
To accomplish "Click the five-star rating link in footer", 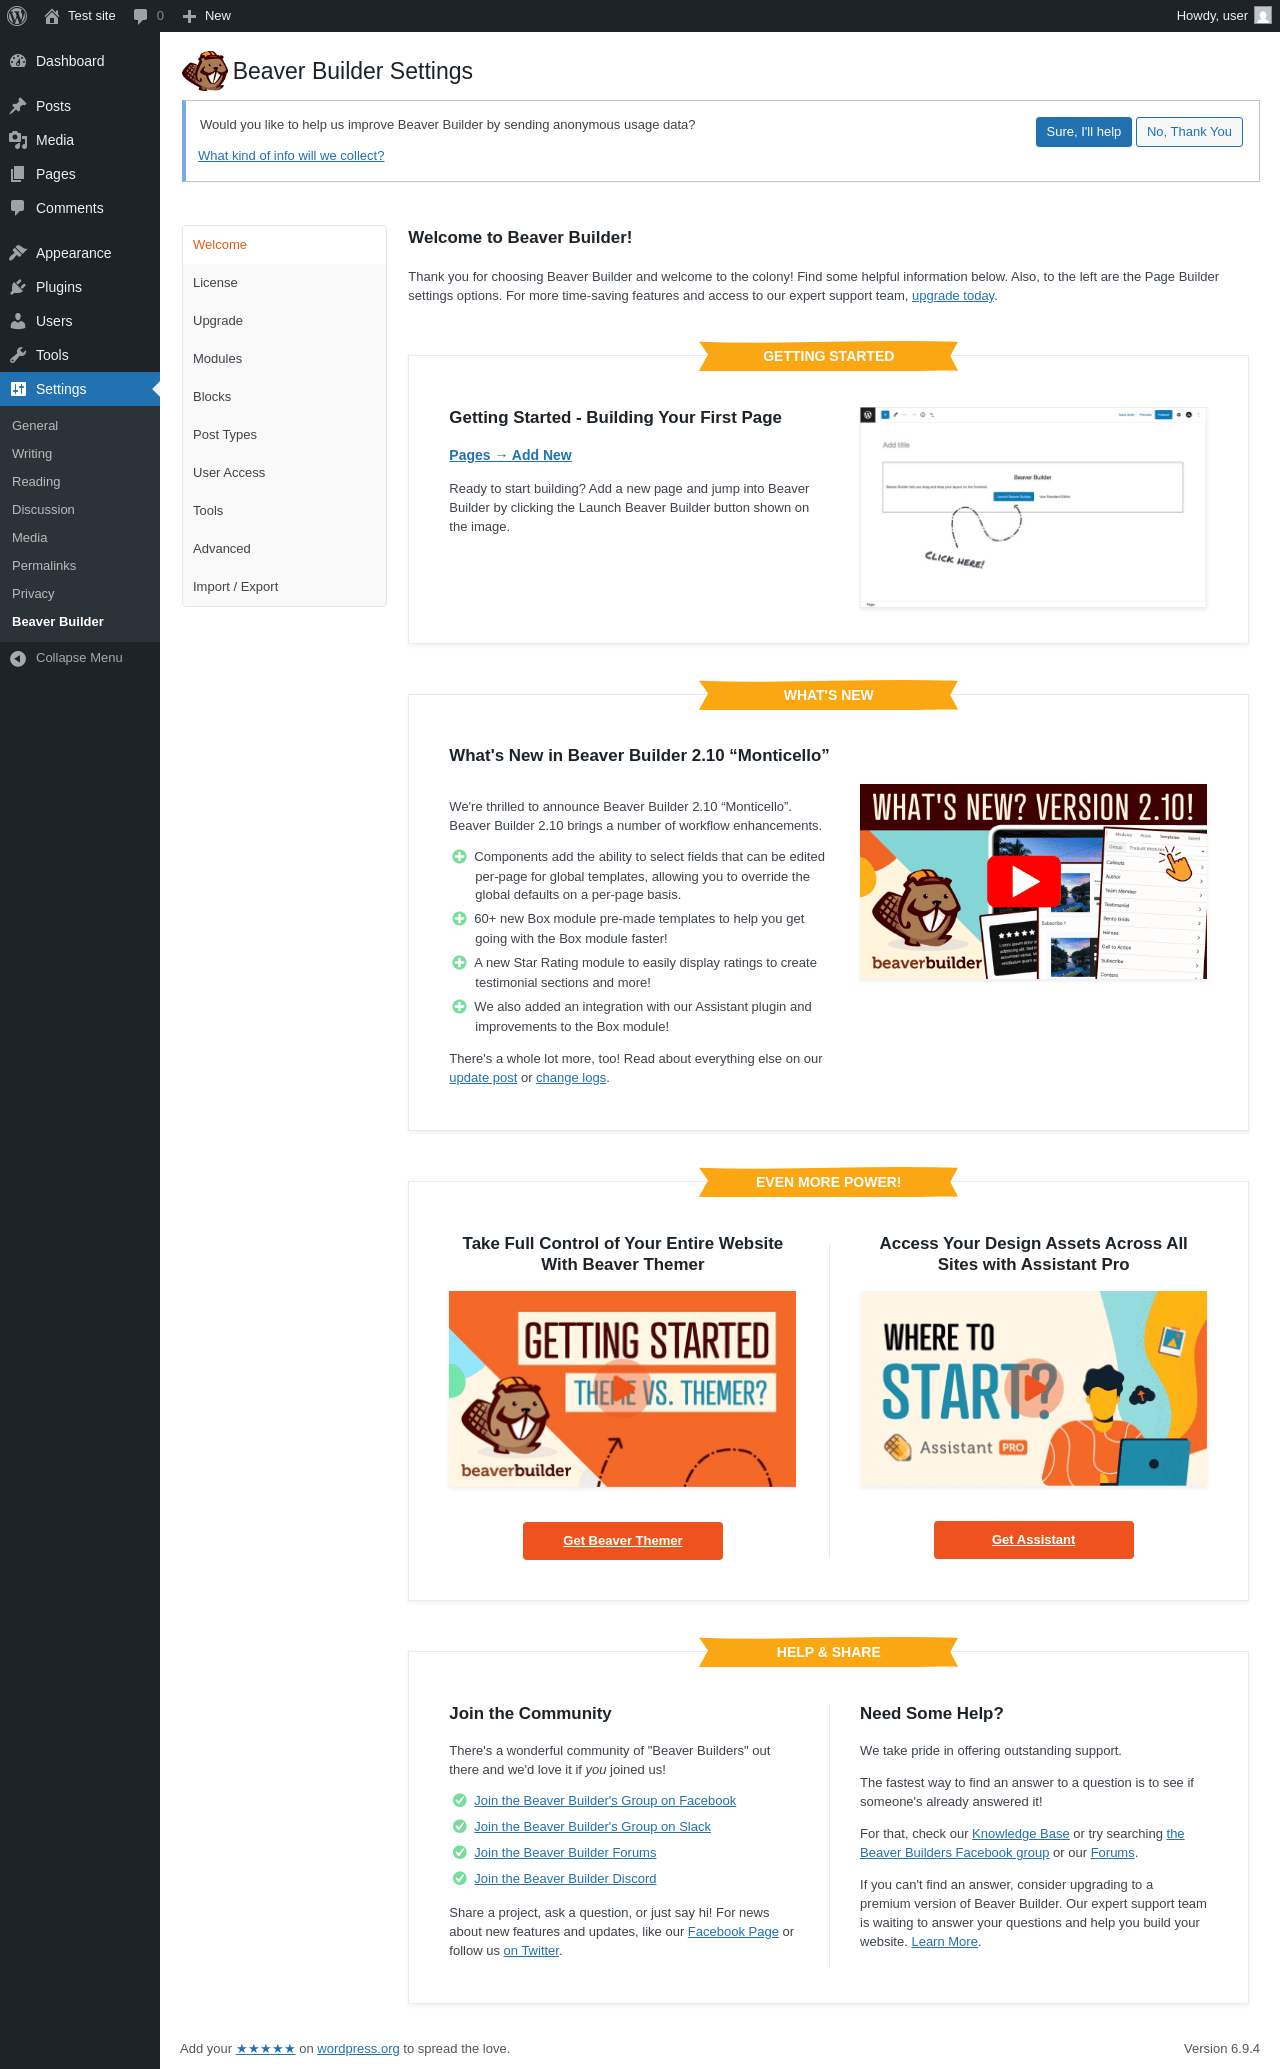I will (266, 2049).
